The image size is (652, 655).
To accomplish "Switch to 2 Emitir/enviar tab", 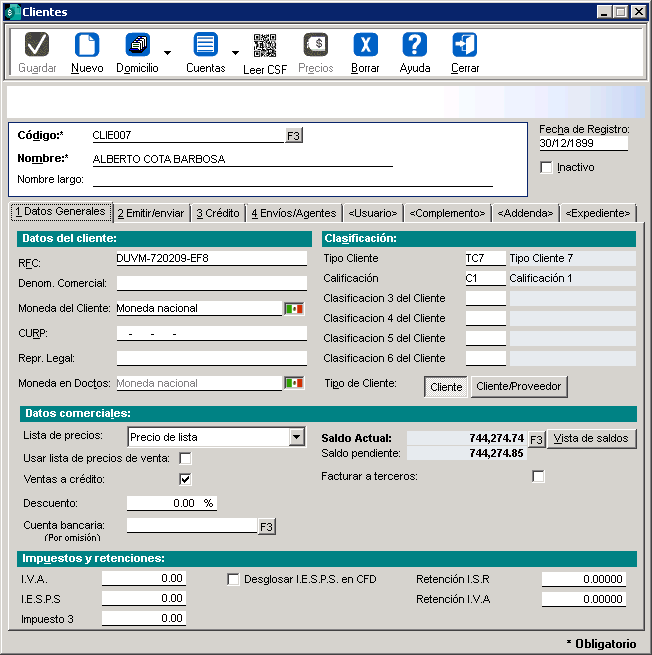I will pyautogui.click(x=151, y=213).
